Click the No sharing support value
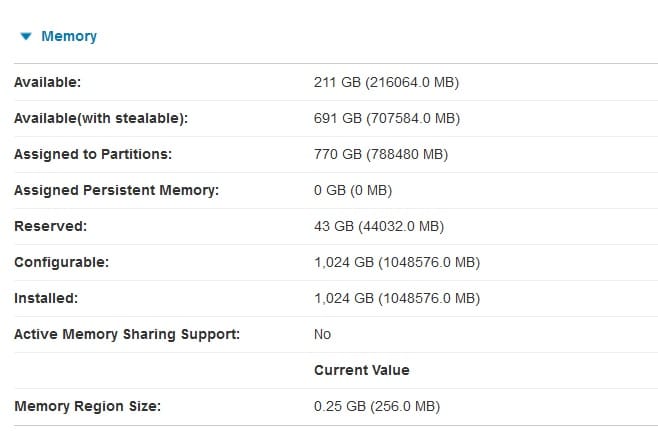The width and height of the screenshot is (658, 438). pos(322,334)
